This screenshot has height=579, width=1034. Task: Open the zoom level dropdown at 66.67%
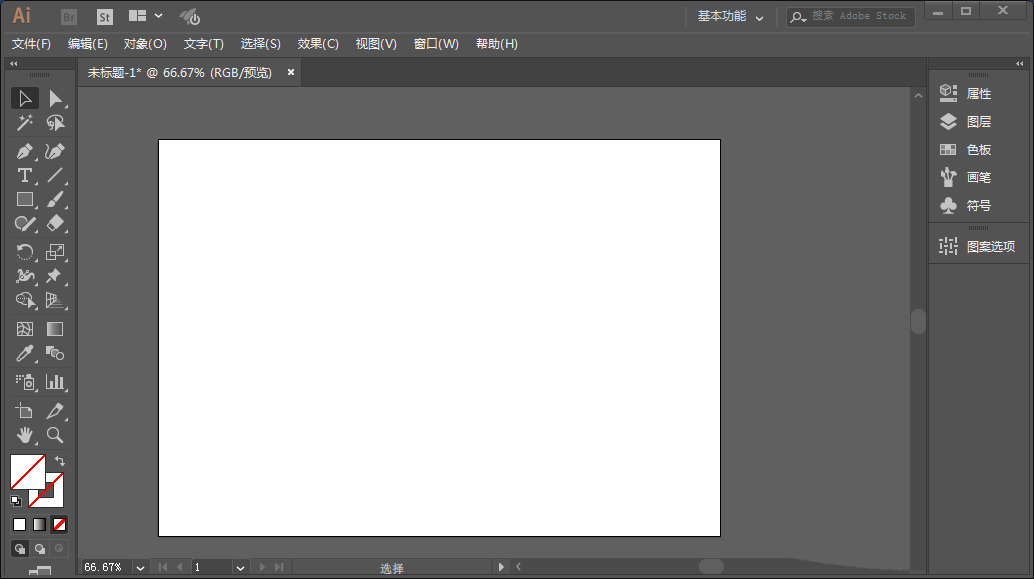coord(139,567)
